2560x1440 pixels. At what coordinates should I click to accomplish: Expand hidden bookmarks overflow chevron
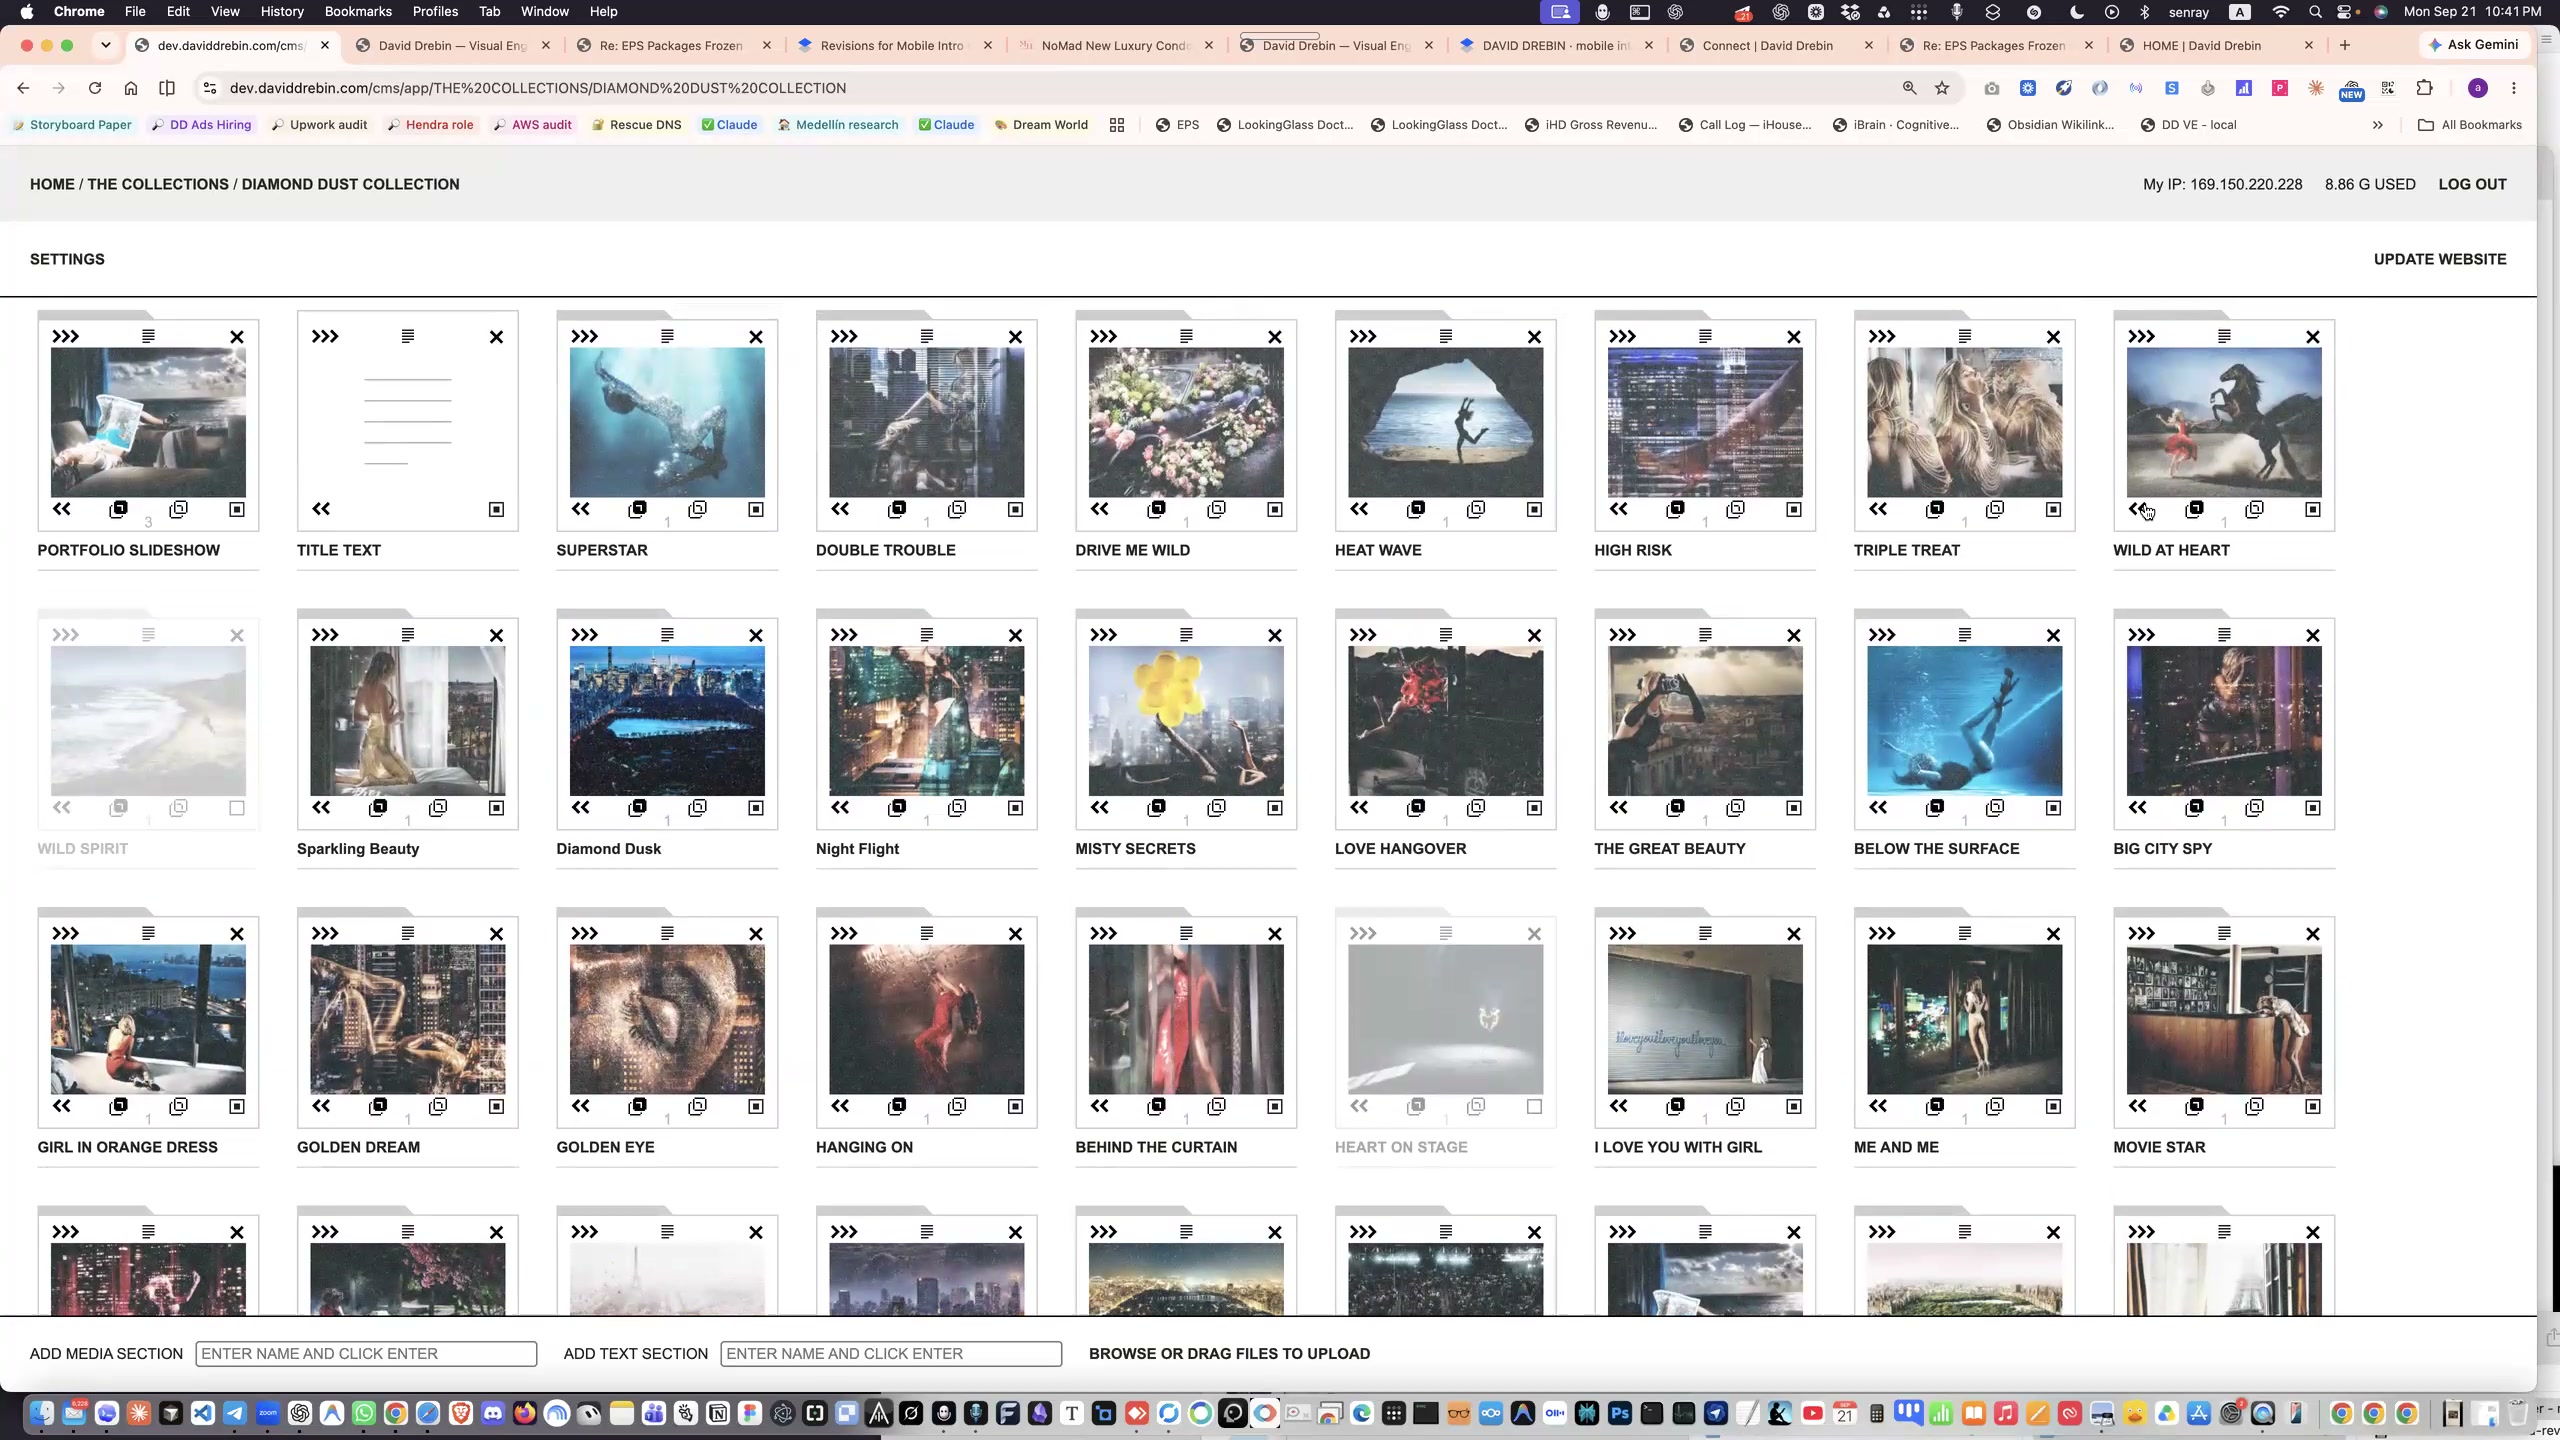tap(2377, 125)
